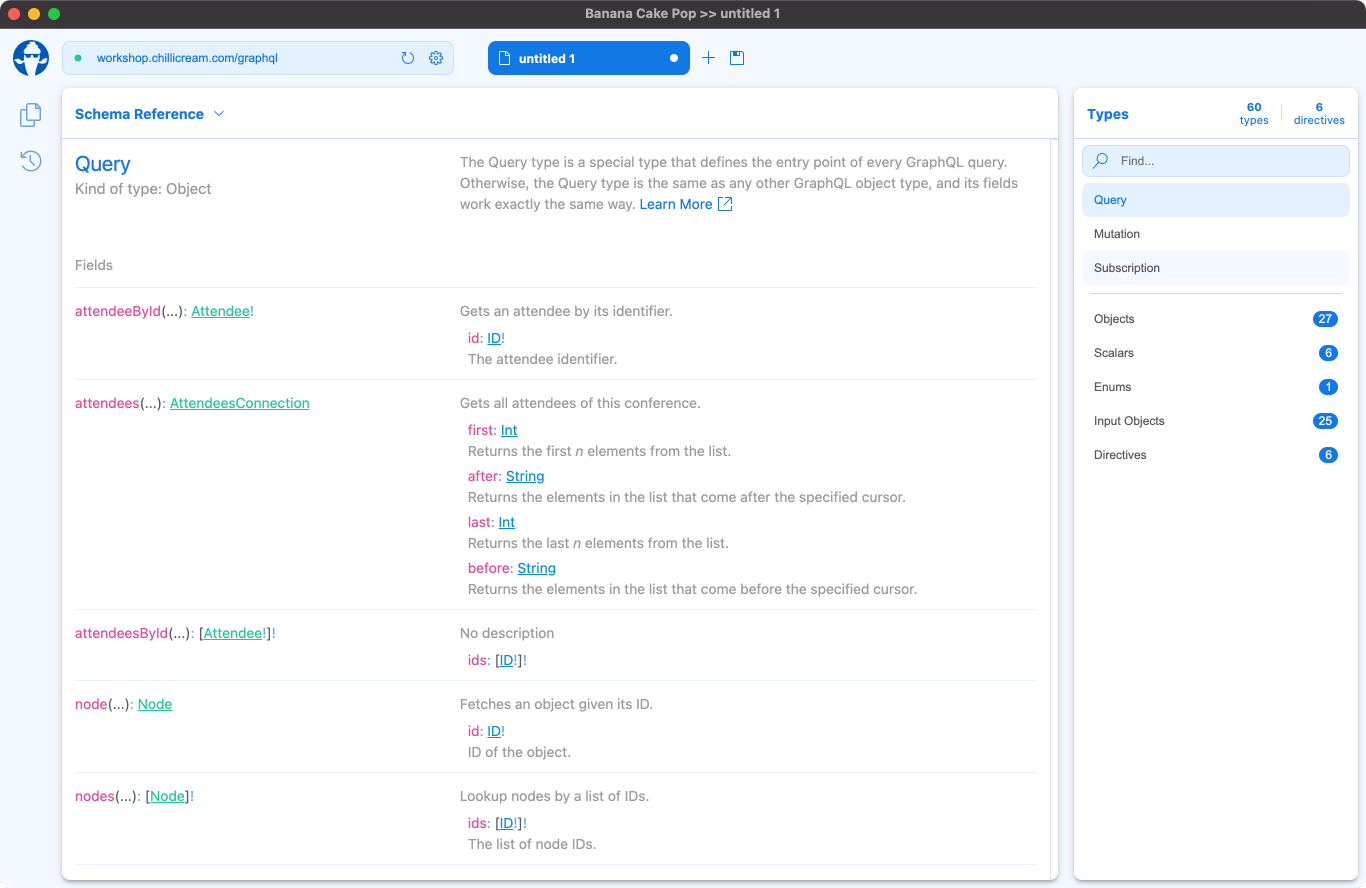Open the Node return type link
Viewport: 1366px width, 888px height.
155,704
